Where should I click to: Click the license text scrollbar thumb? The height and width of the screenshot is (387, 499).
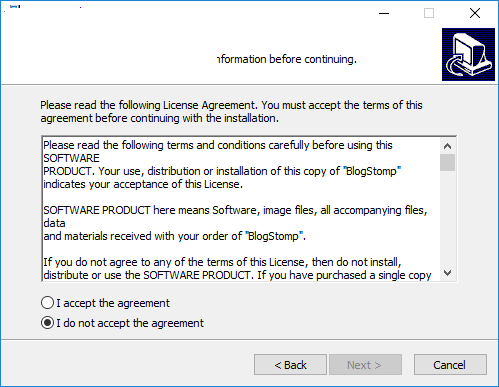pyautogui.click(x=447, y=162)
